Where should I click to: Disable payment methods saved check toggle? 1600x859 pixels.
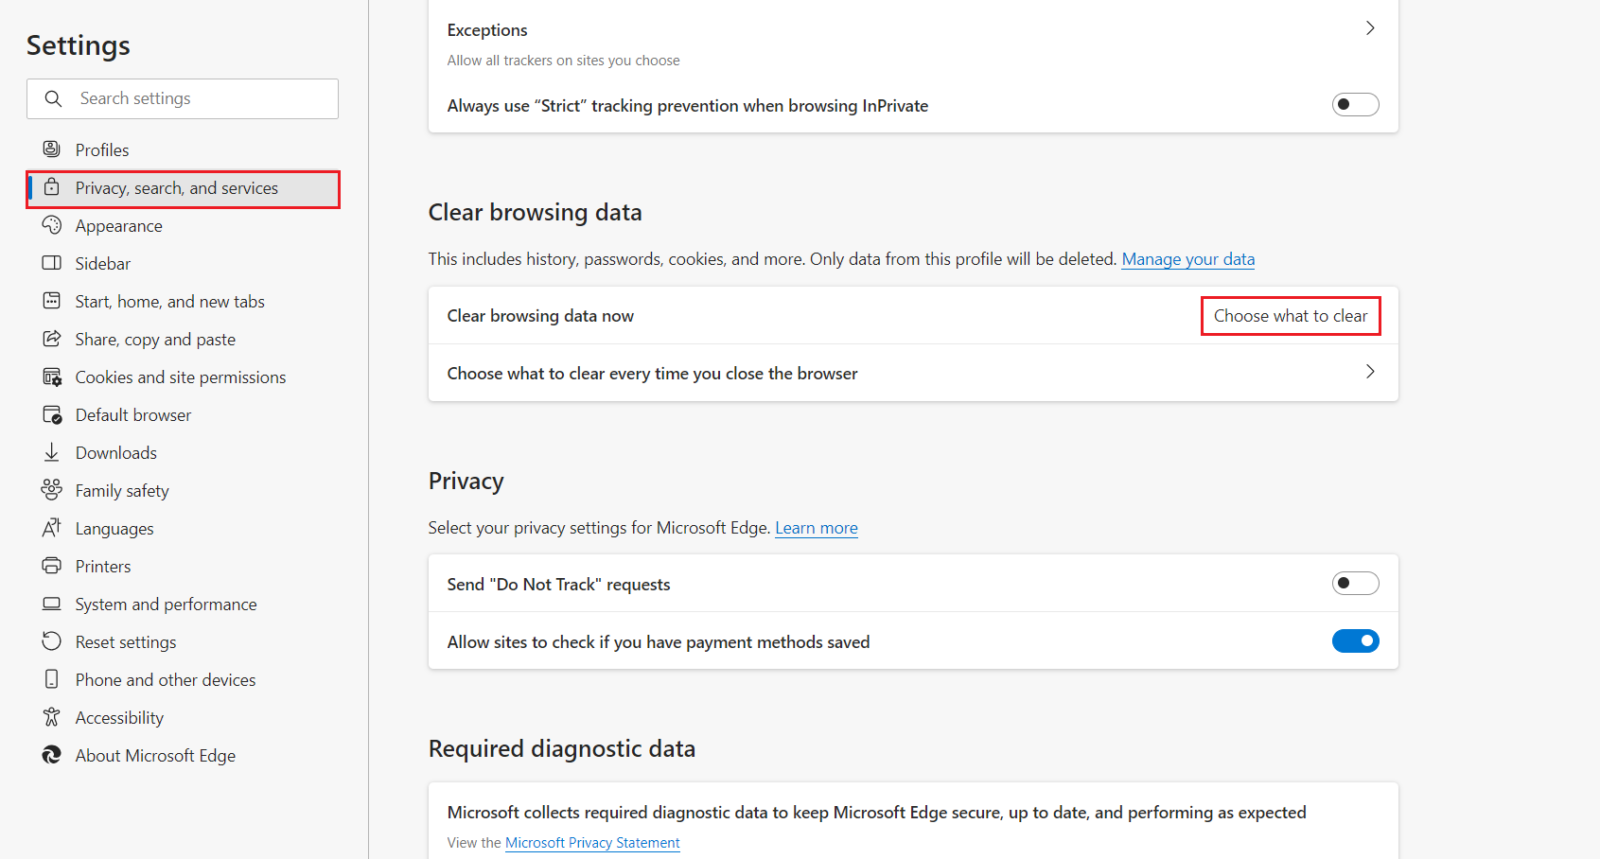pyautogui.click(x=1355, y=641)
